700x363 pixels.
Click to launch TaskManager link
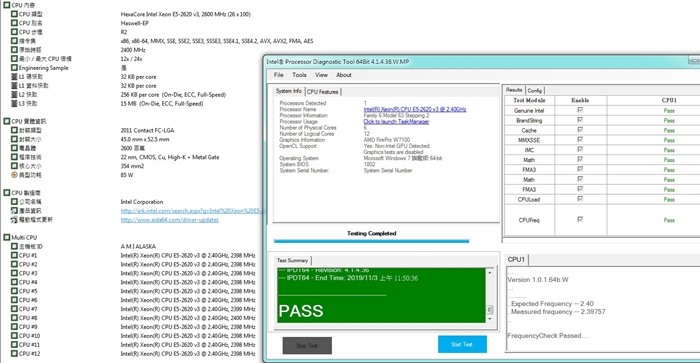396,121
